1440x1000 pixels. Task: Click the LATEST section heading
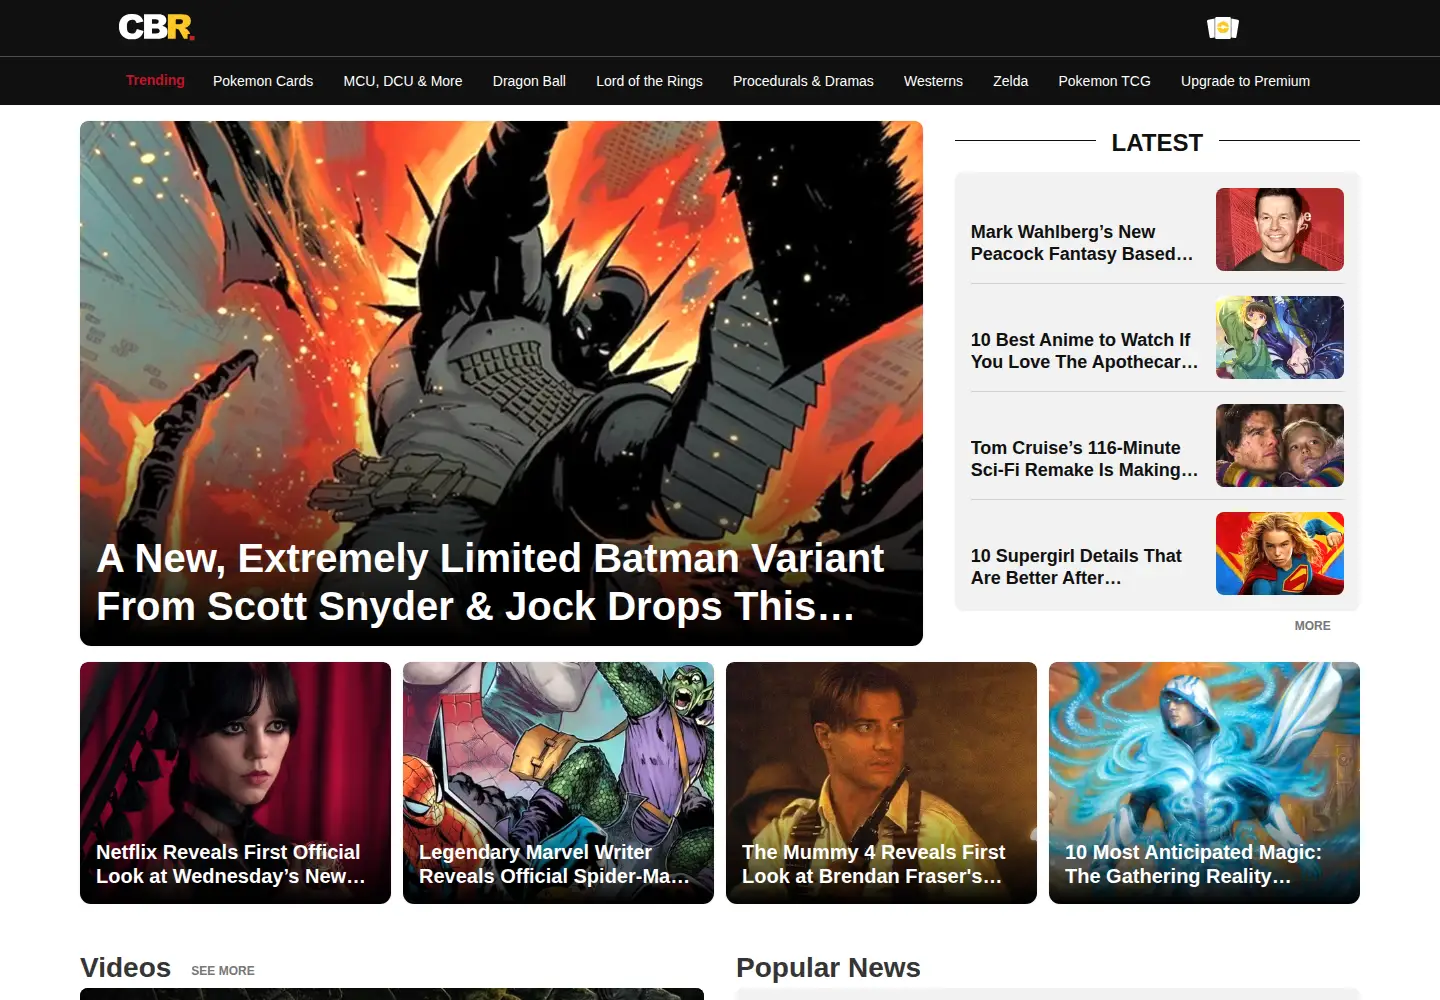click(x=1157, y=143)
